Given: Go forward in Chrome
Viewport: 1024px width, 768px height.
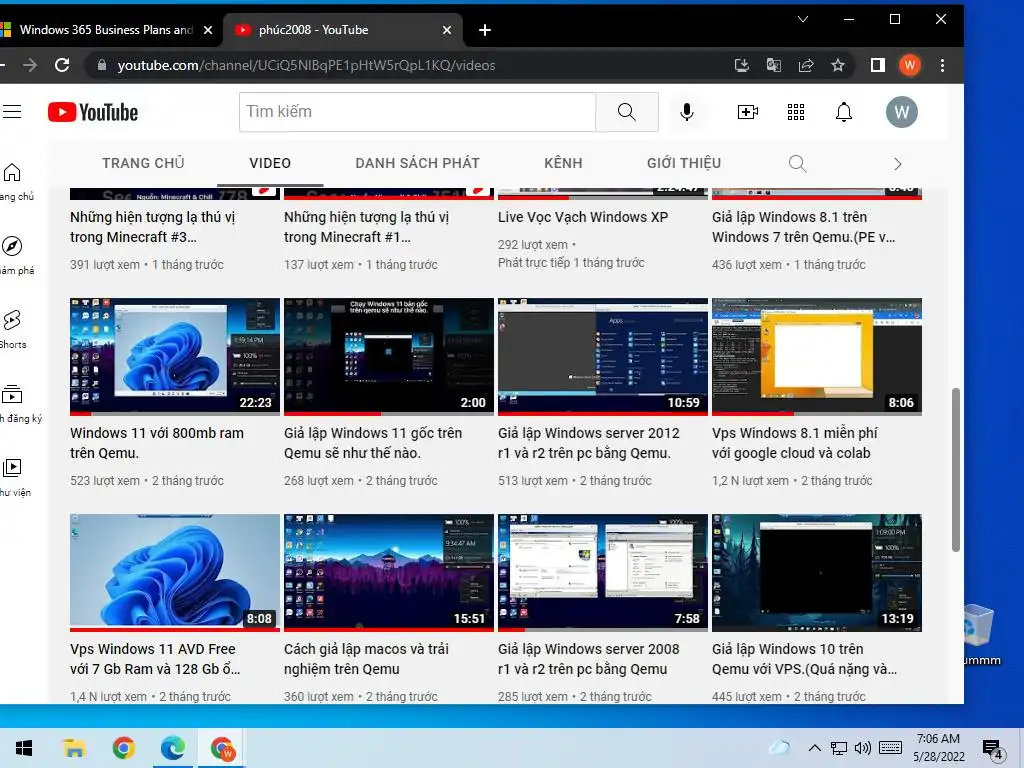Looking at the screenshot, I should (29, 65).
